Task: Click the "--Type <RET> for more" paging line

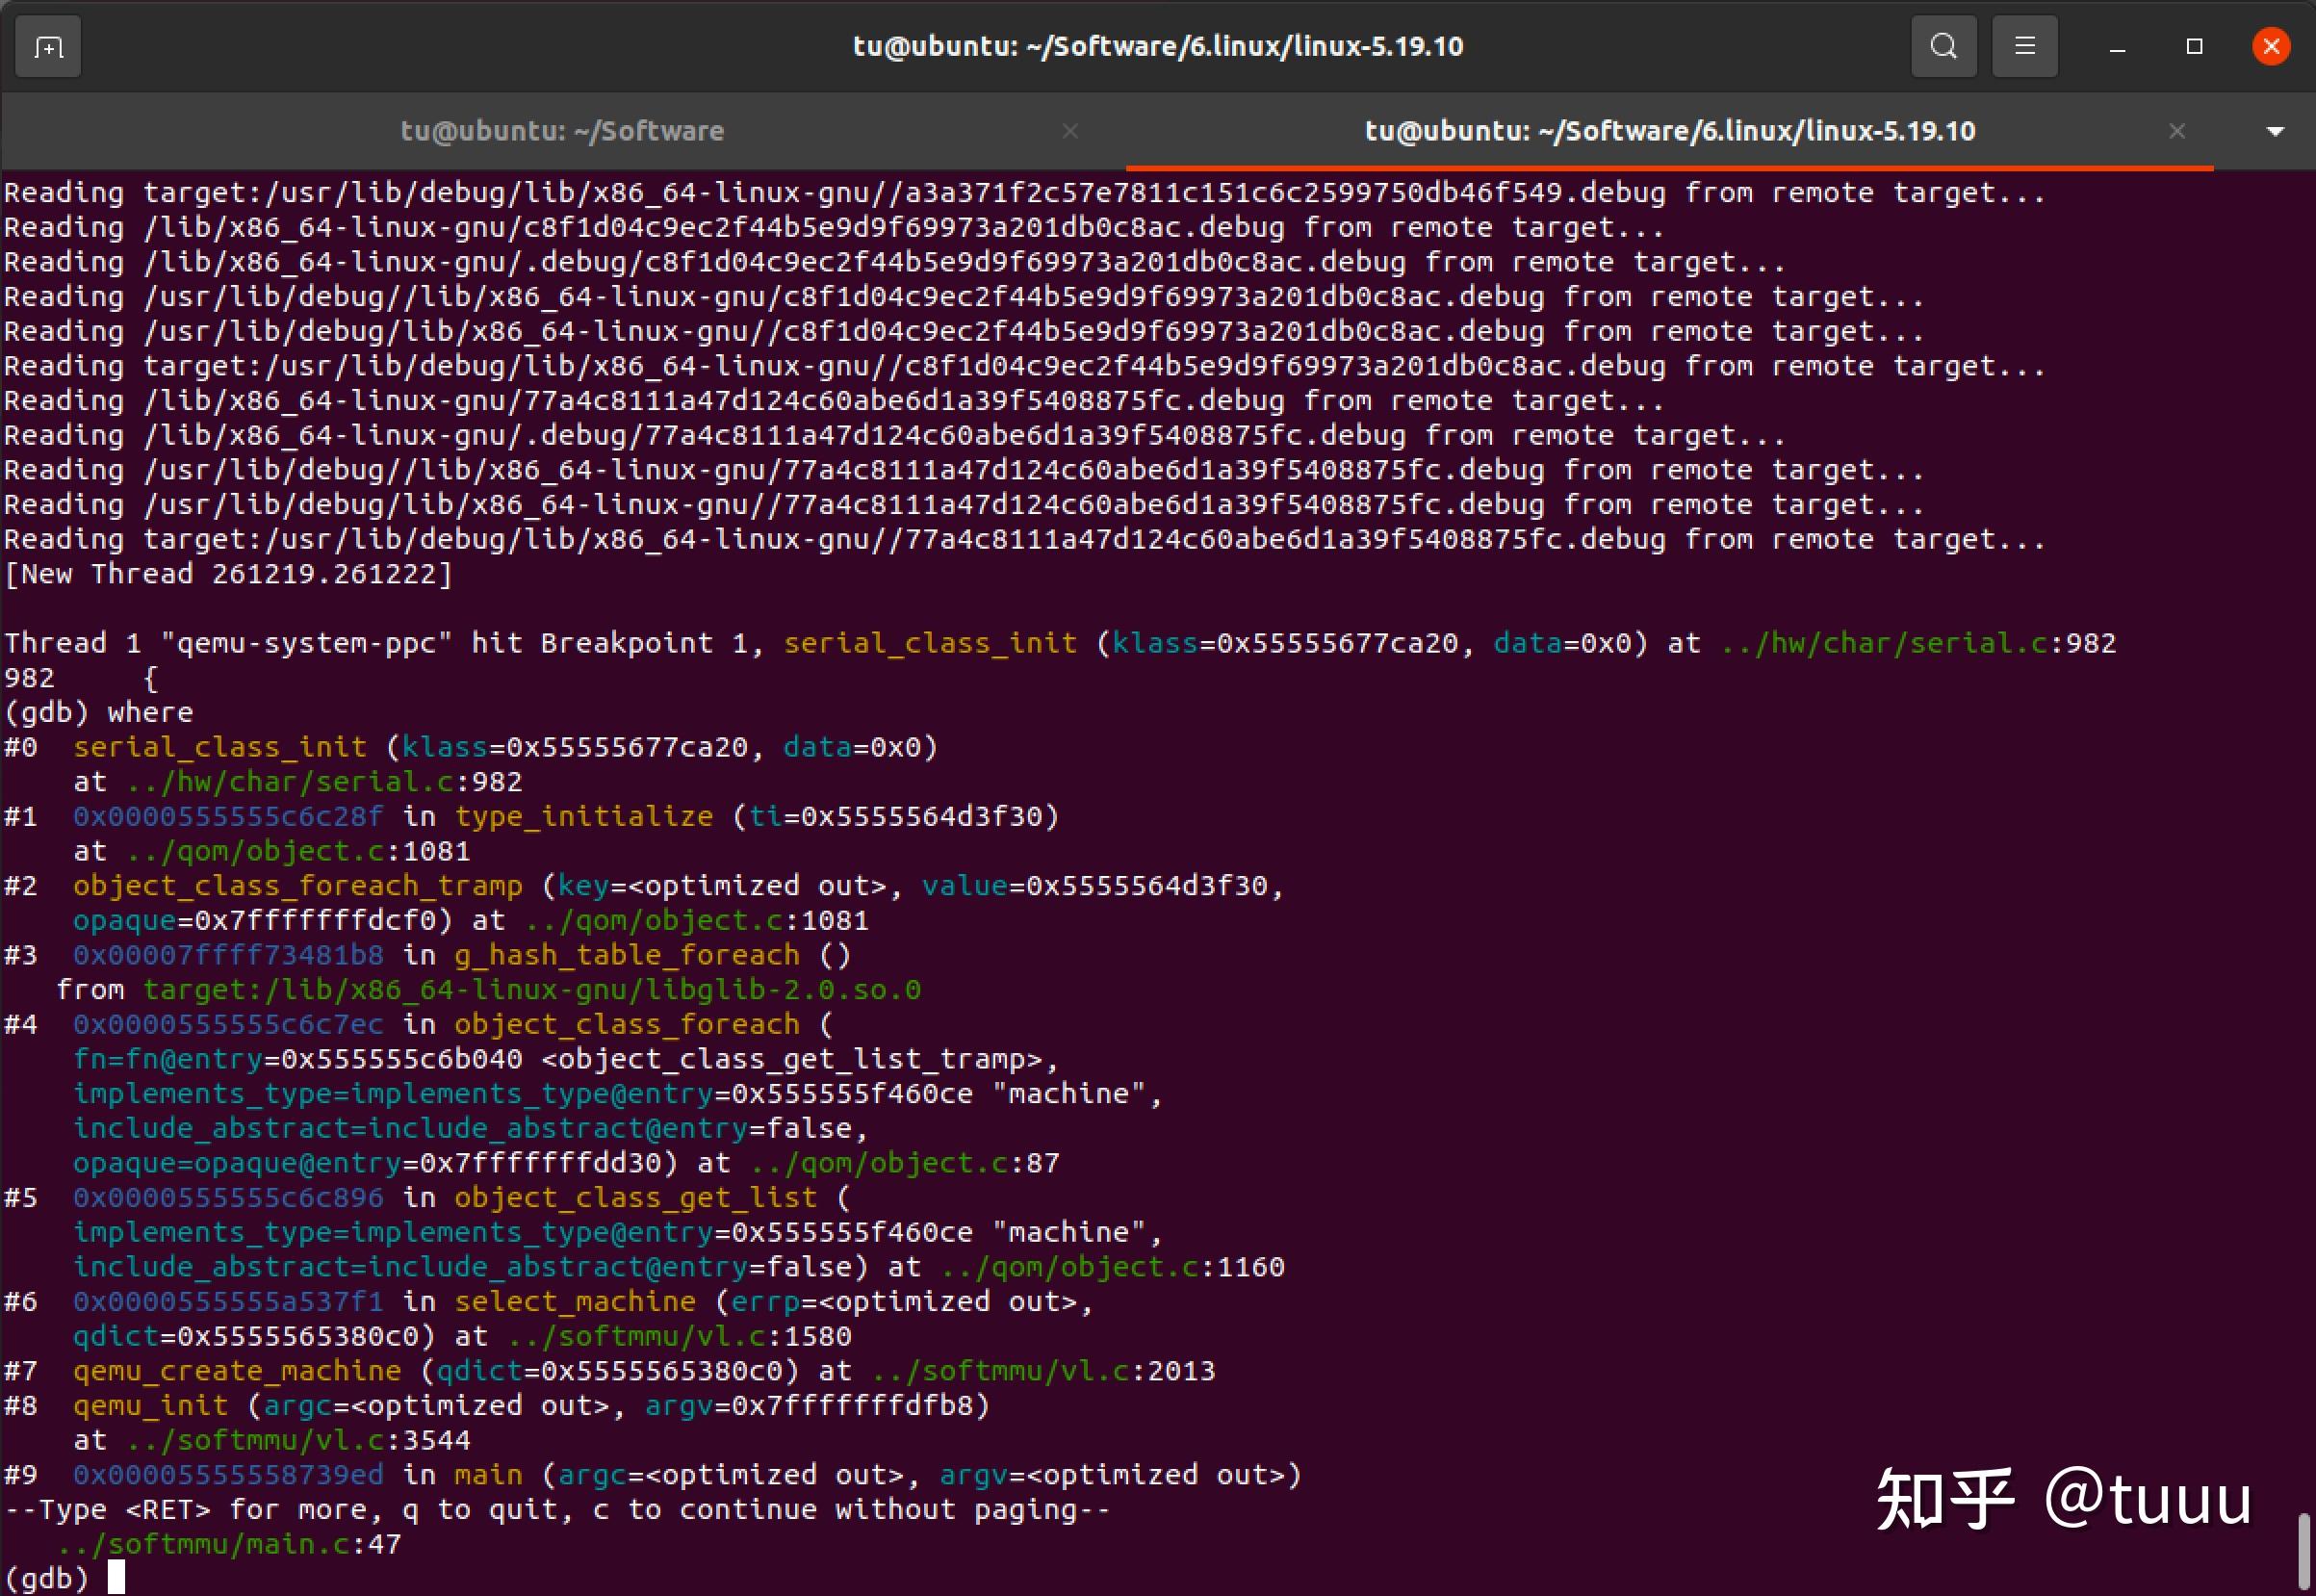Action: [x=558, y=1510]
